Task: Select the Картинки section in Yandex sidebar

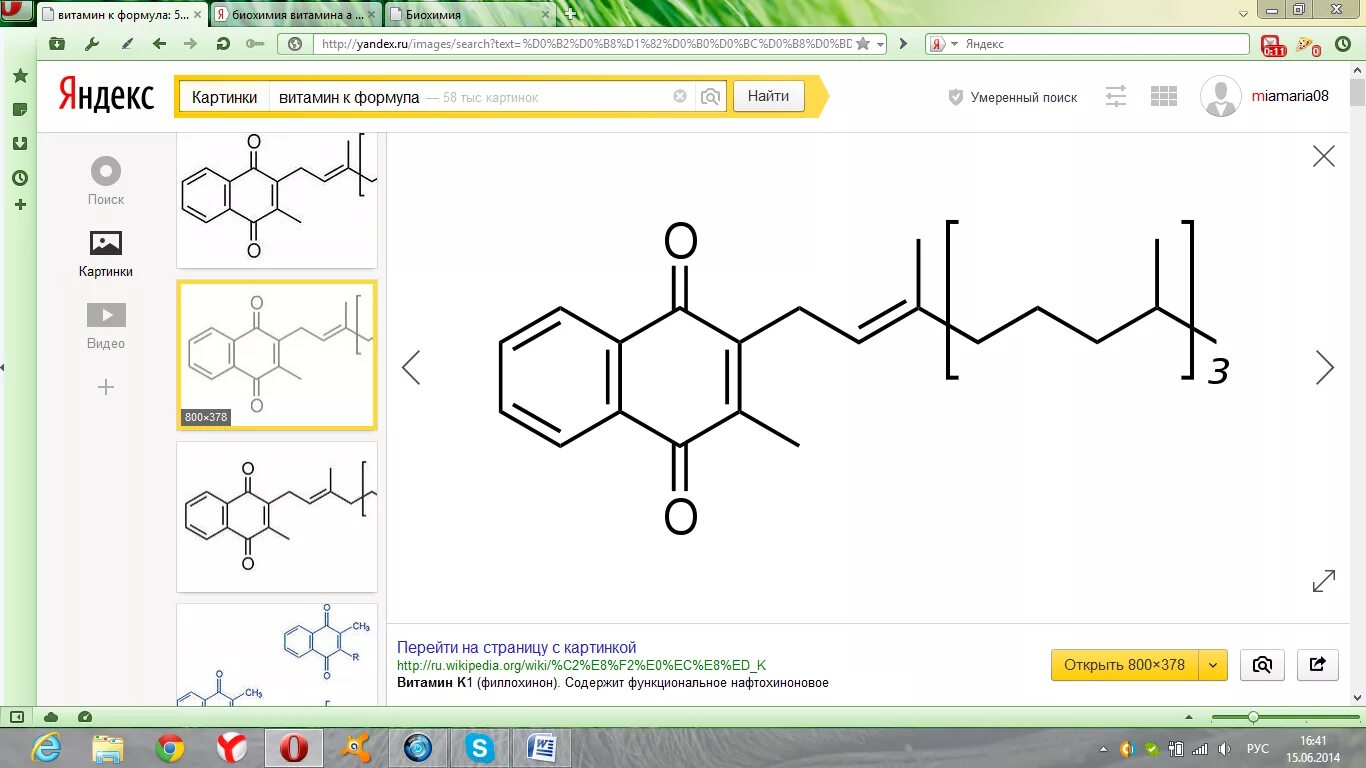Action: [x=106, y=254]
